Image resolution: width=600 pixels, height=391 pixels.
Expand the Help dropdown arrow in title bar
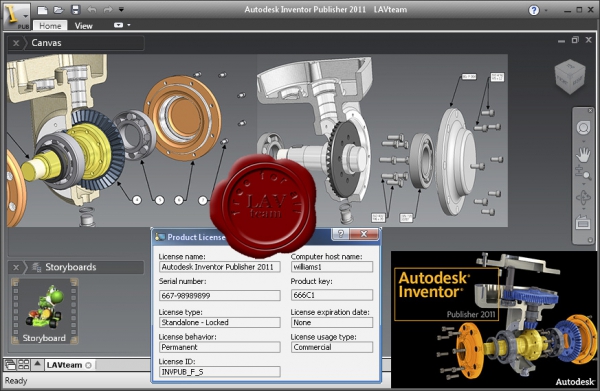[546, 10]
